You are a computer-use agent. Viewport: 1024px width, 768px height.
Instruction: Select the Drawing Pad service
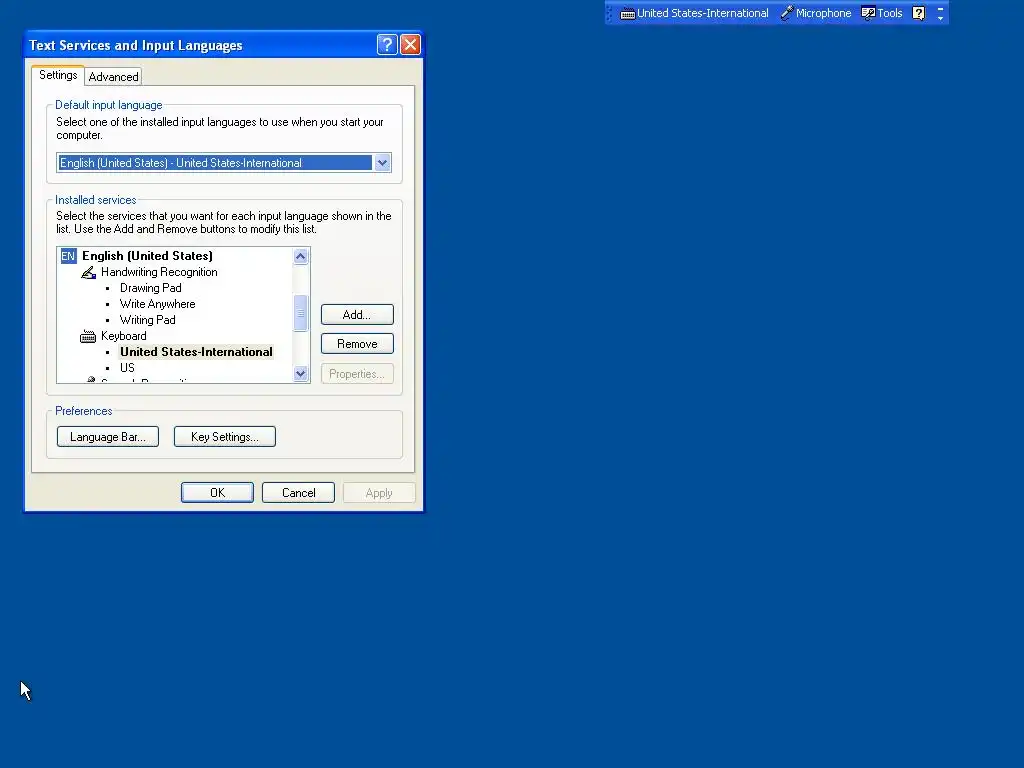(x=150, y=288)
